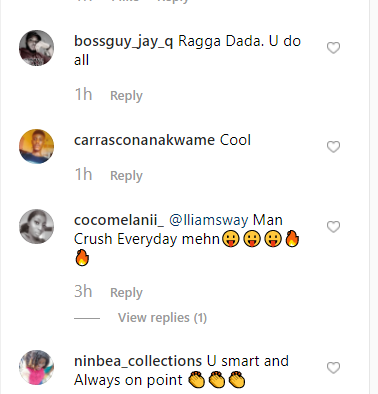The height and width of the screenshot is (394, 378).
Task: Visit the carrasconanakwame username
Action: pyautogui.click(x=144, y=140)
